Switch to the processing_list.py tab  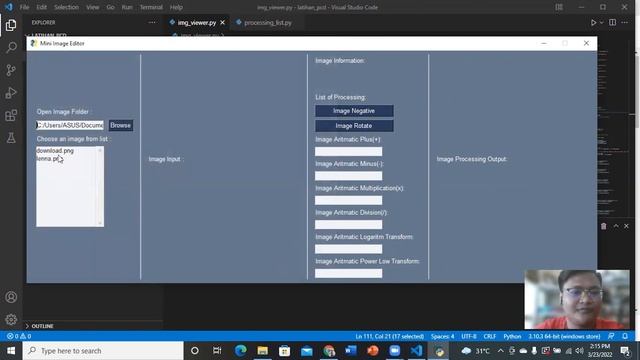click(x=267, y=23)
